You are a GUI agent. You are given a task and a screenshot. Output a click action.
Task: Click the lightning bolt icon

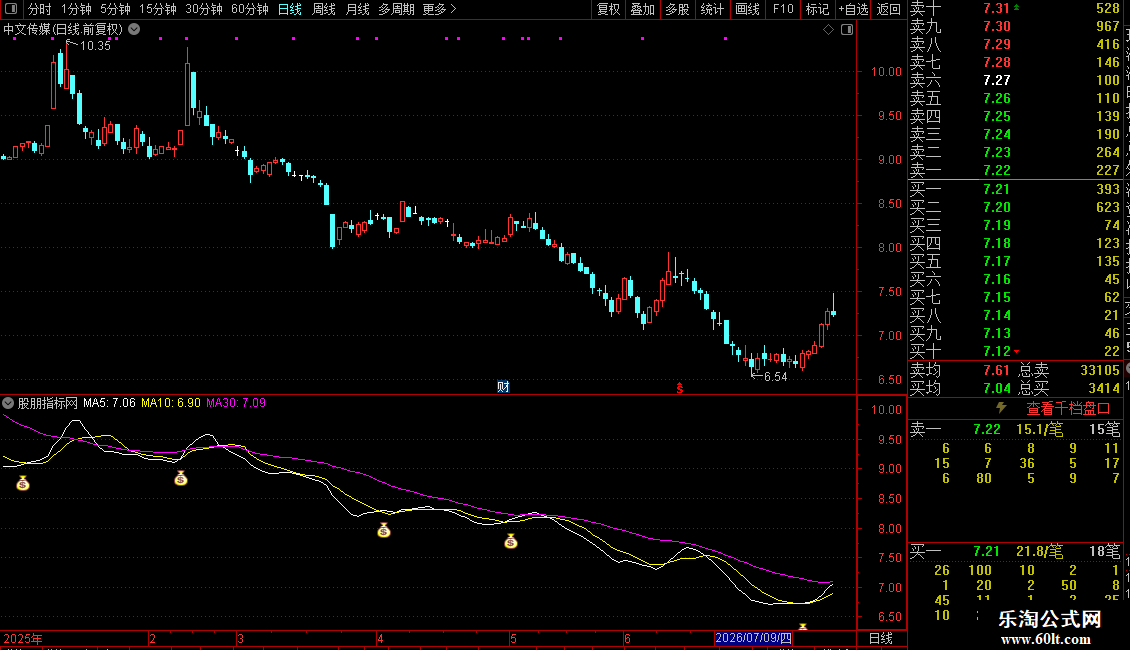point(1001,408)
